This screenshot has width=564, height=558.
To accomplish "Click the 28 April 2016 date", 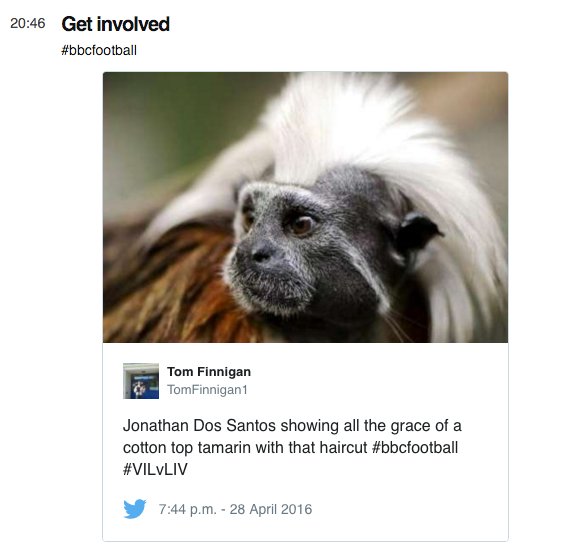I will click(x=271, y=509).
